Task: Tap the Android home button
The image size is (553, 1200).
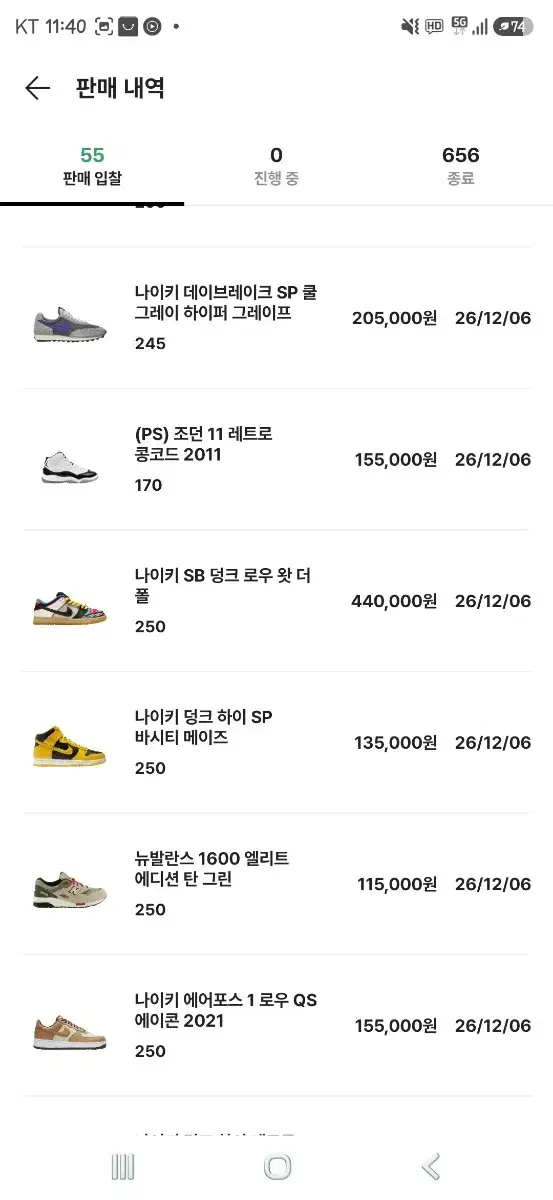Action: (x=277, y=1166)
